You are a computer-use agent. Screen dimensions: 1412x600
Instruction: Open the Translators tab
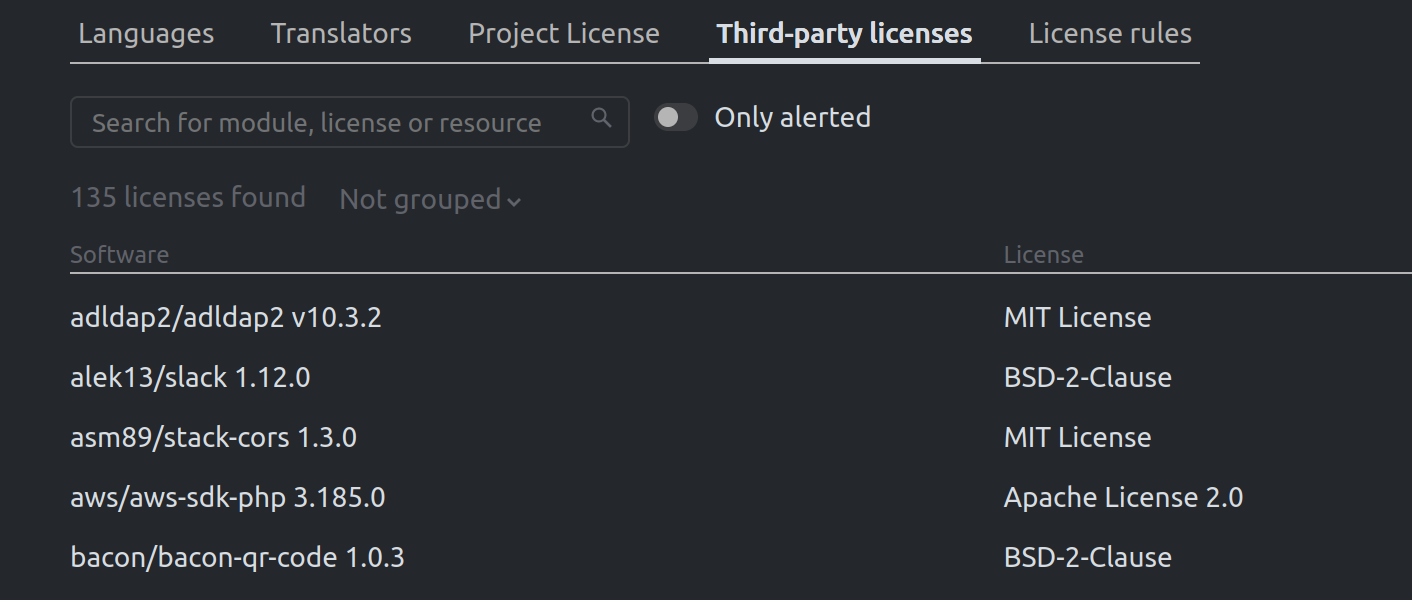coord(341,34)
